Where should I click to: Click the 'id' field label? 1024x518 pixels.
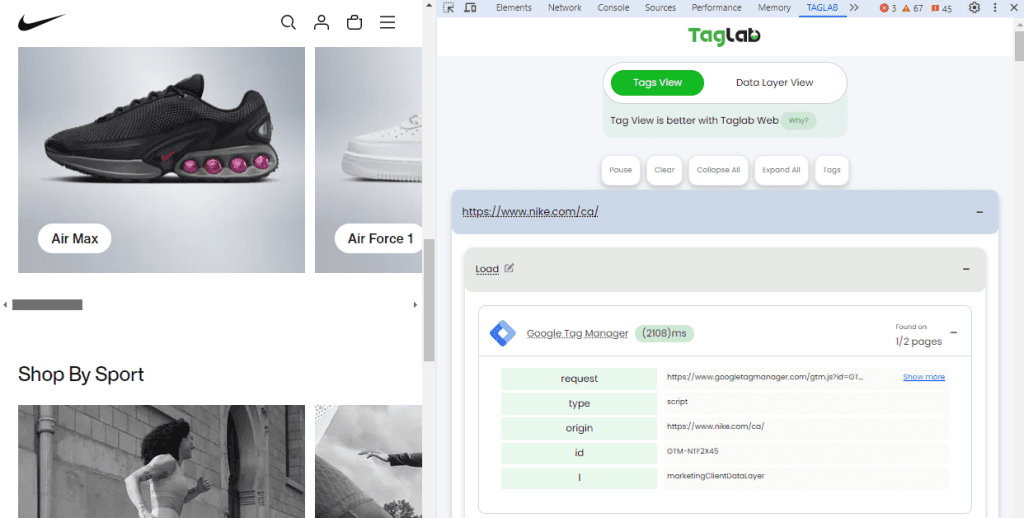pyautogui.click(x=579, y=453)
